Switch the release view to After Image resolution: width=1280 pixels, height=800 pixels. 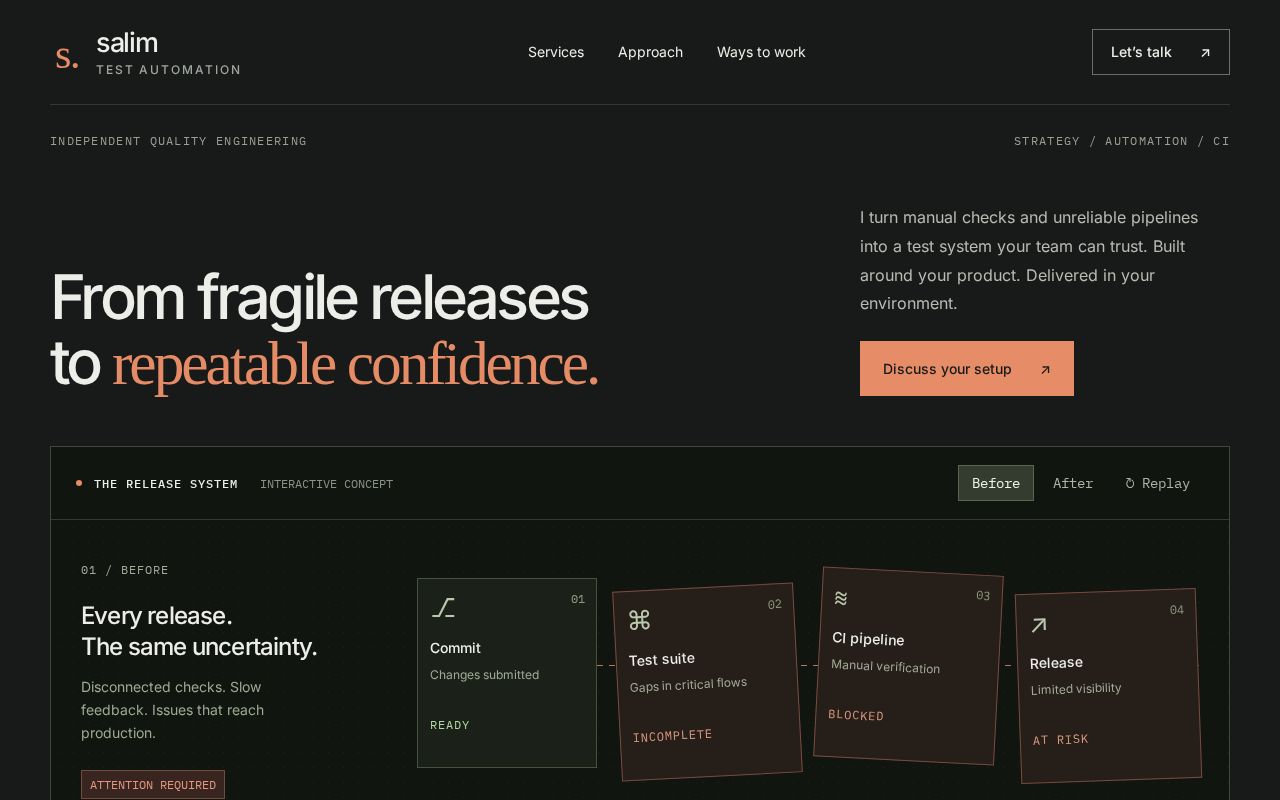pos(1073,483)
